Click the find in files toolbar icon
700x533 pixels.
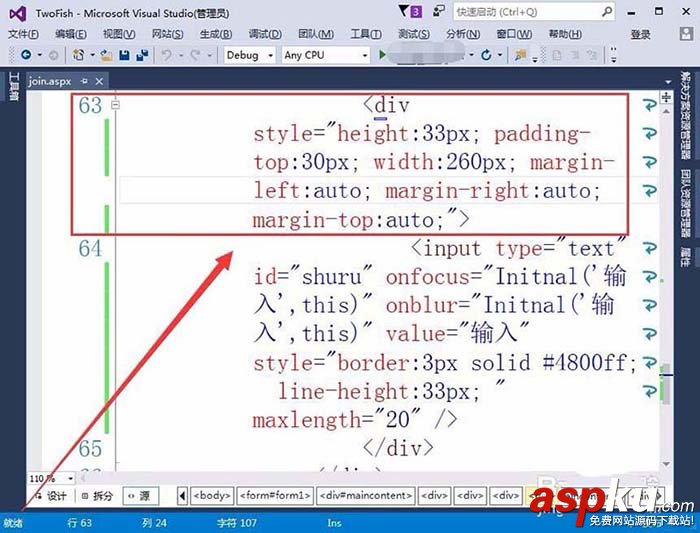pyautogui.click(x=520, y=55)
